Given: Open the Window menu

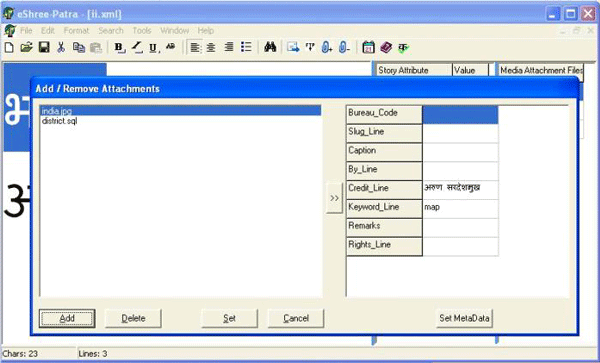Looking at the screenshot, I should [x=174, y=31].
